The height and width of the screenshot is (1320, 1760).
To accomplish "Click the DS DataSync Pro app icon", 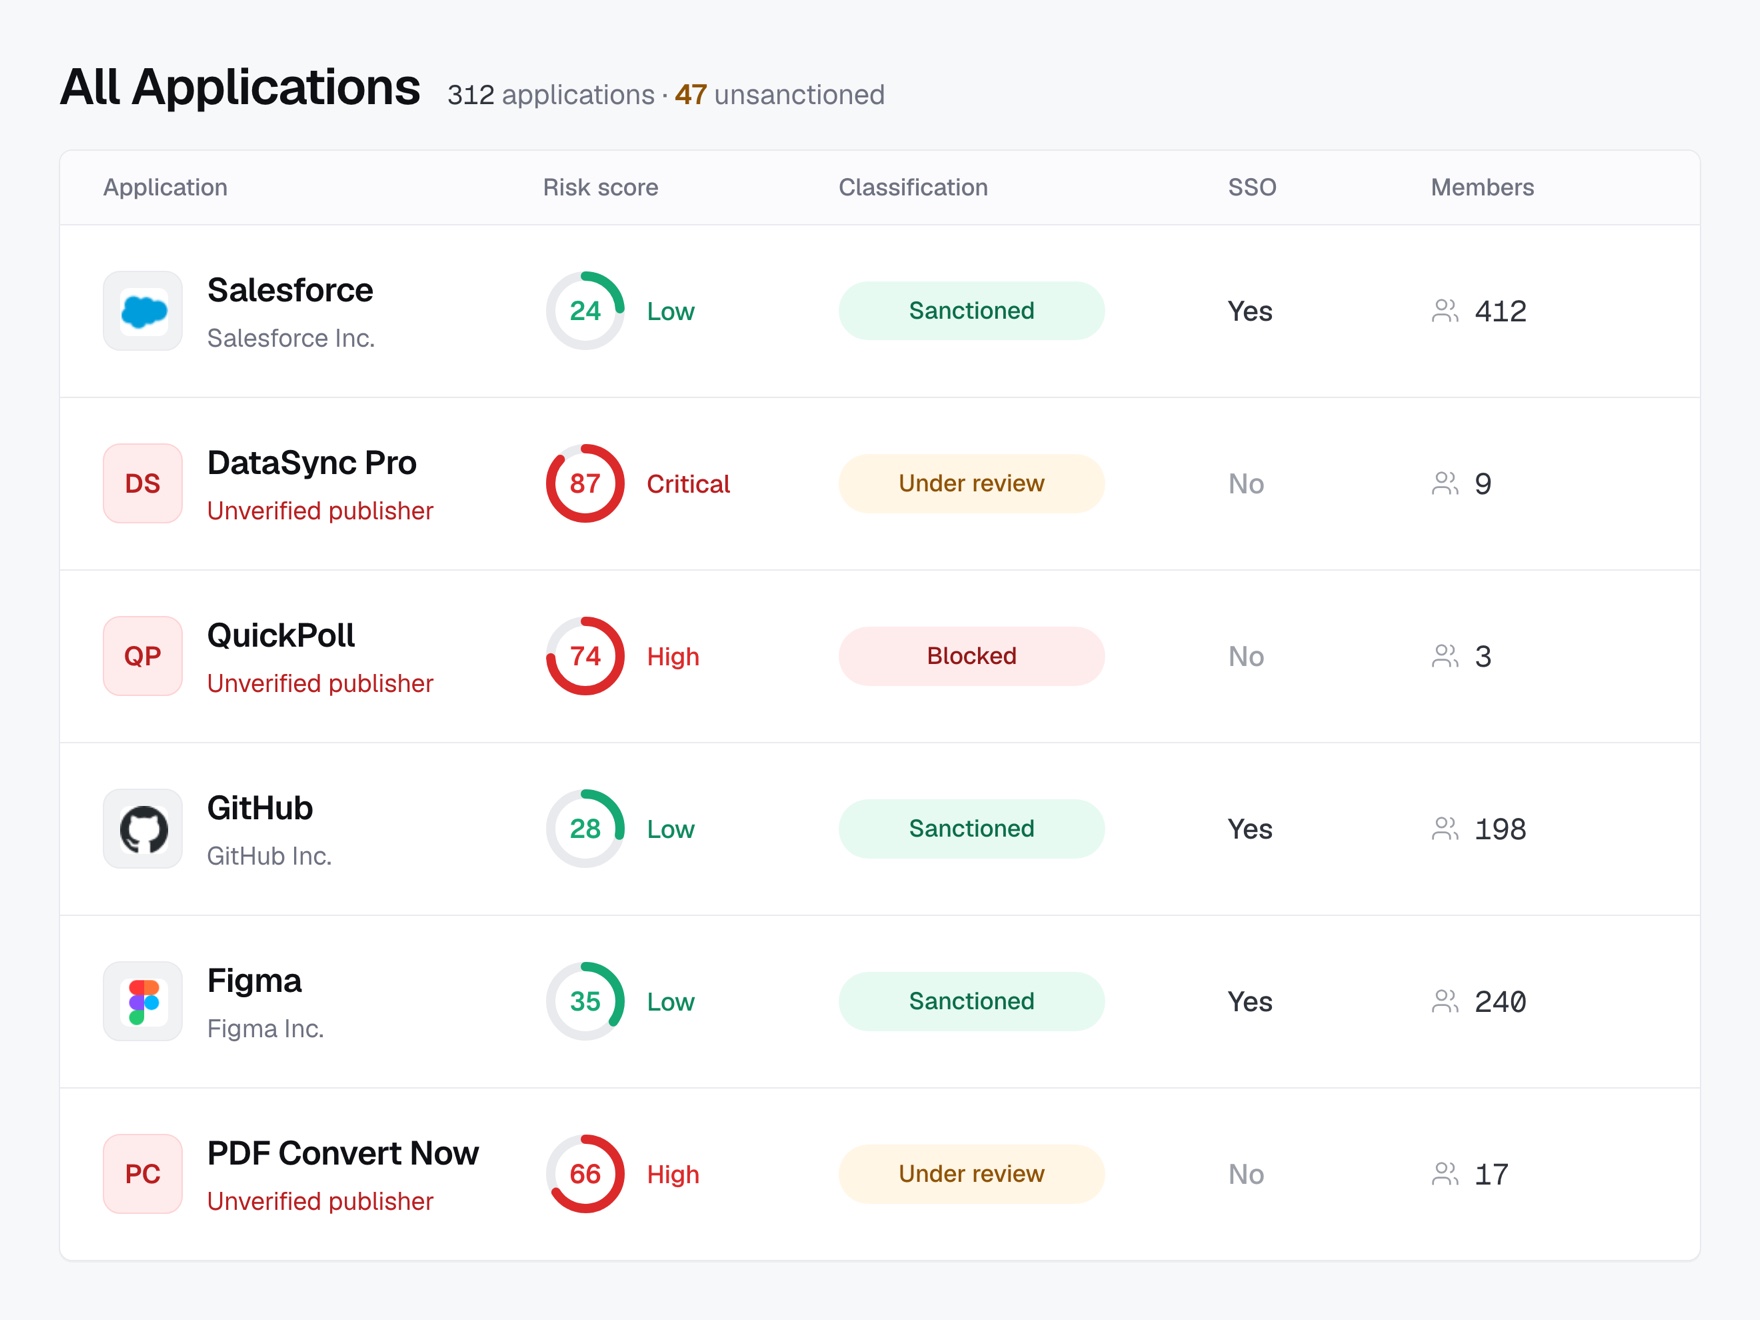I will tap(143, 484).
